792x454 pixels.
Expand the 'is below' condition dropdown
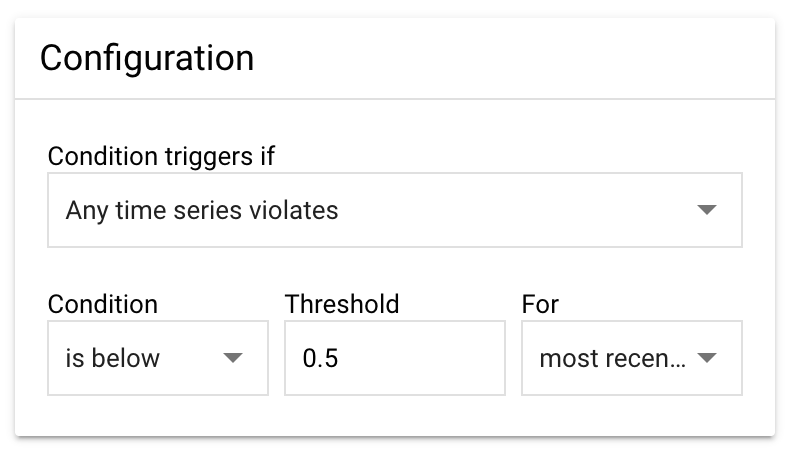pos(157,357)
